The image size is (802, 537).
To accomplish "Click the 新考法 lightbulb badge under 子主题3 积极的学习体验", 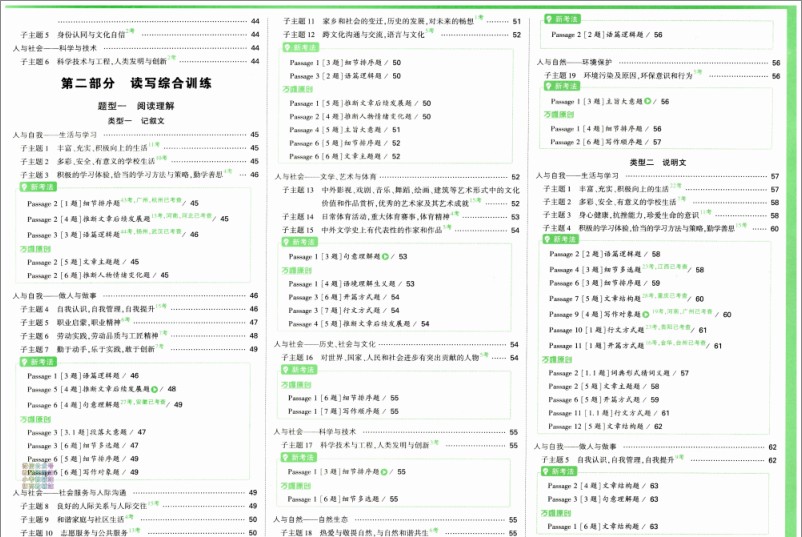I will coord(37,187).
